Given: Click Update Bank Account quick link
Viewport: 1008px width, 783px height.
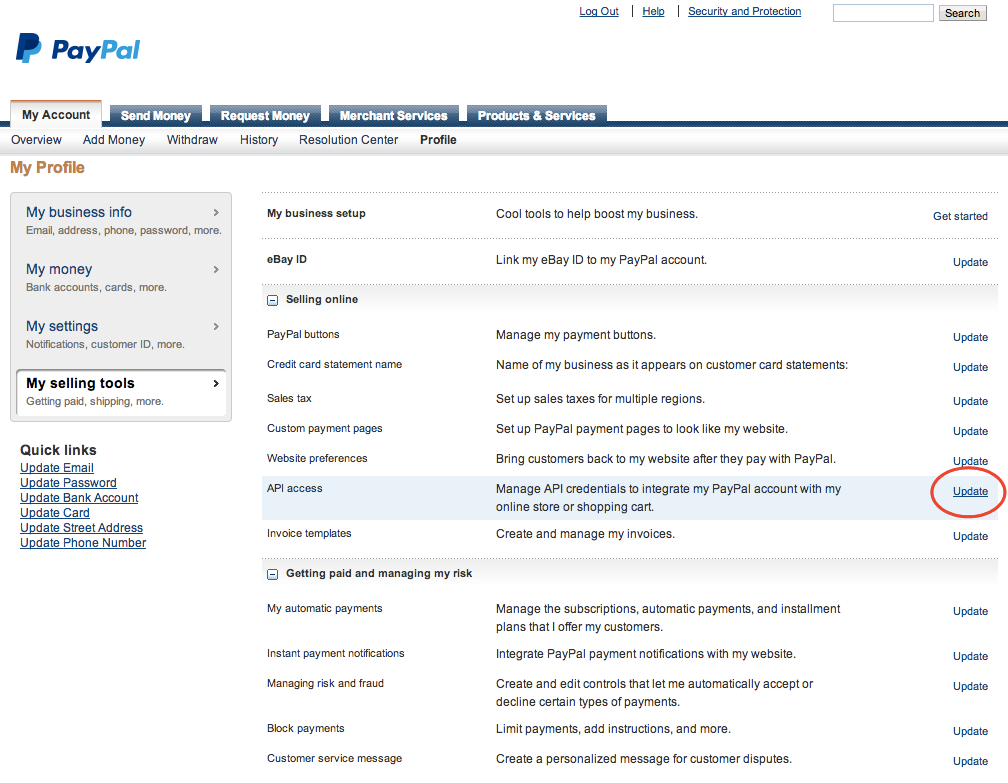Looking at the screenshot, I should pos(79,498).
